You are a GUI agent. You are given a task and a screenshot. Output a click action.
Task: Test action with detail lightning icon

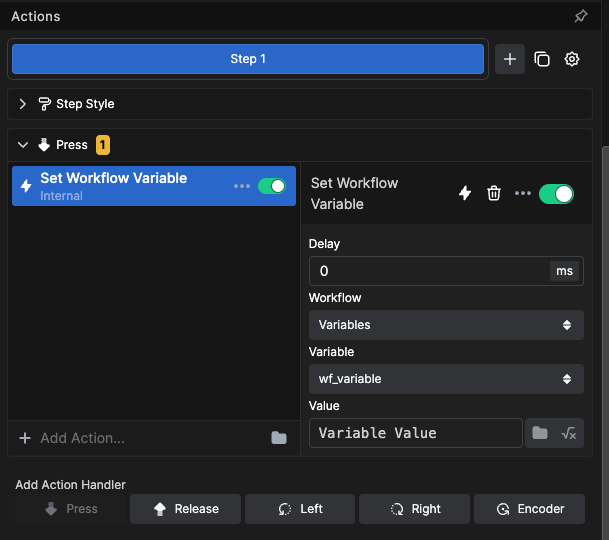coord(465,193)
